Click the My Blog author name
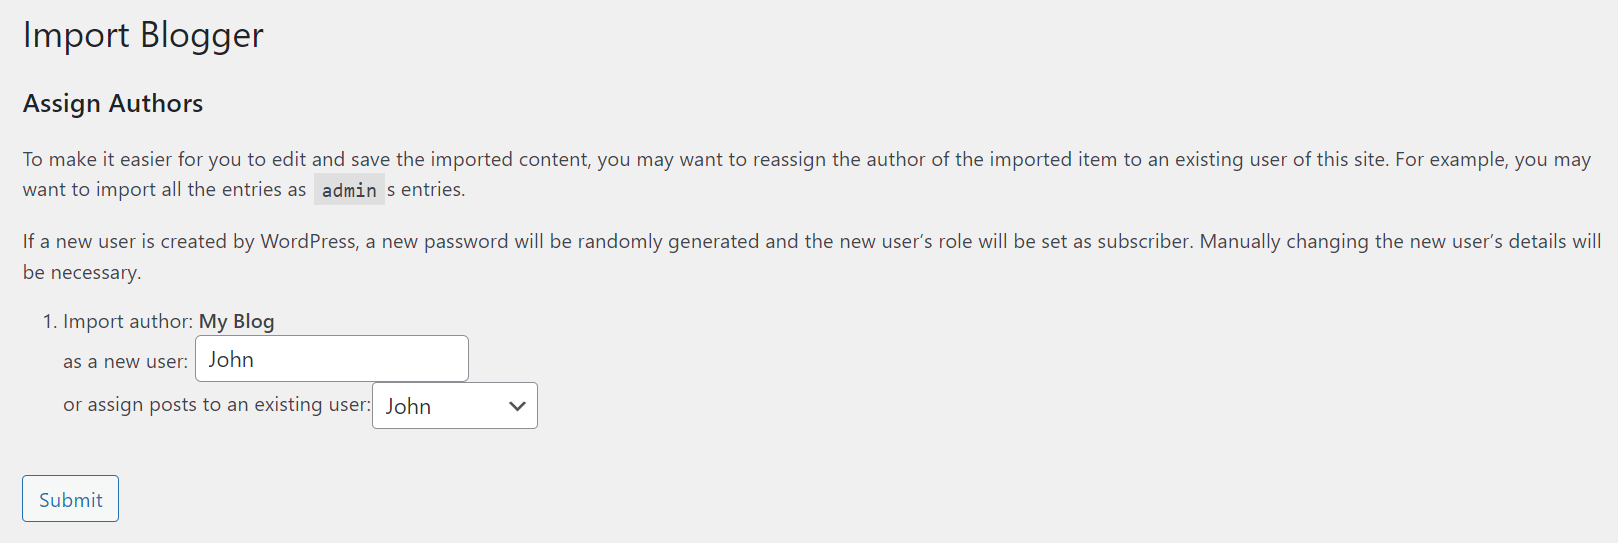This screenshot has width=1618, height=543. pos(236,321)
